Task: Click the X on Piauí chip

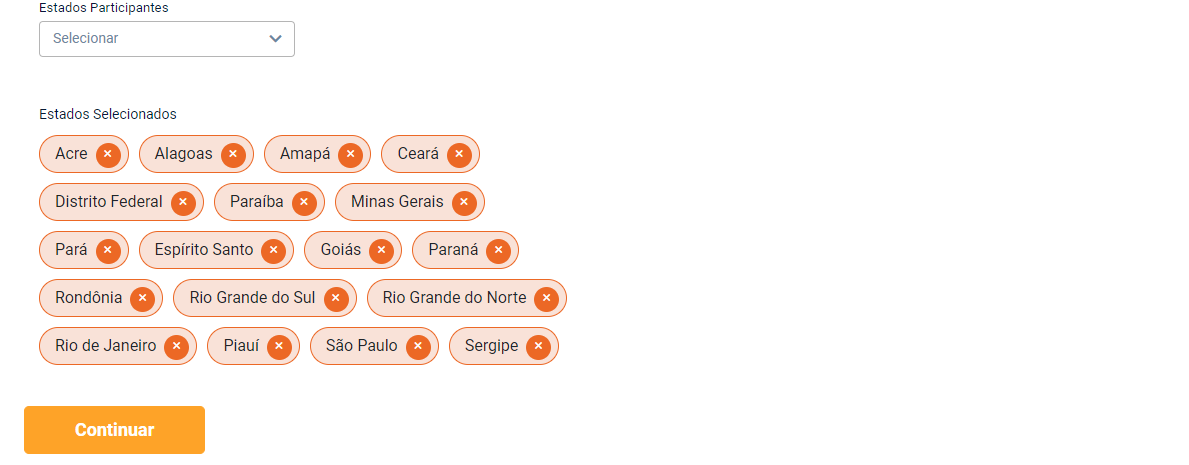Action: click(279, 346)
